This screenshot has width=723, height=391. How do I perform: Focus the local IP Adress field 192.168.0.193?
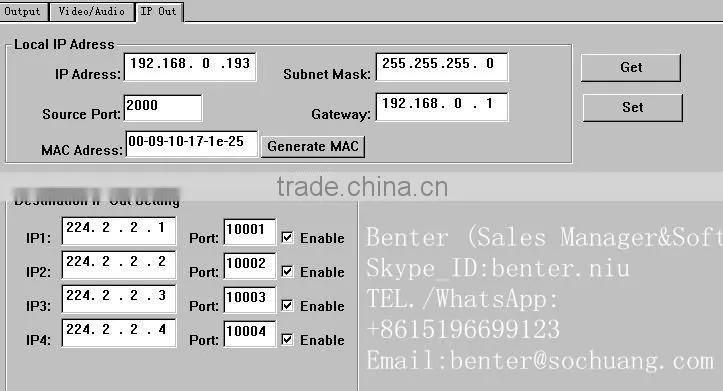(x=190, y=67)
